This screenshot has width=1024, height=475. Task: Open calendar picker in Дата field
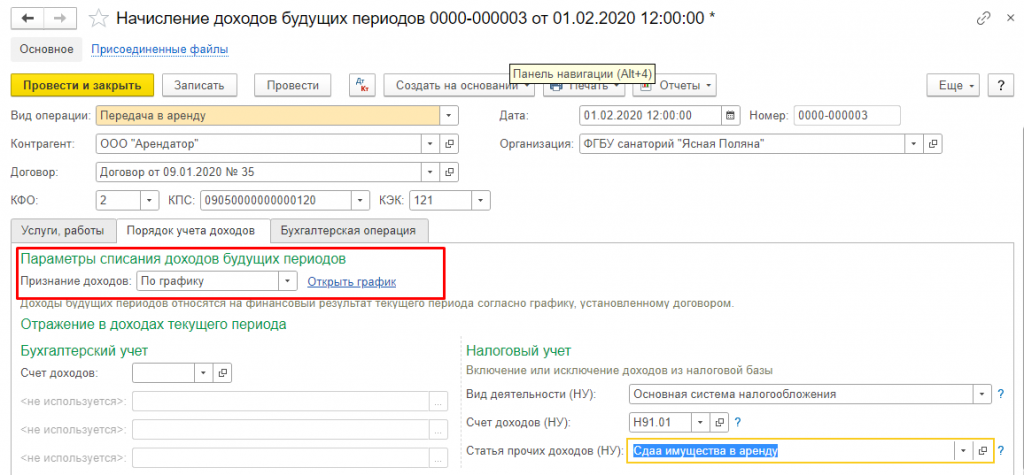(730, 115)
